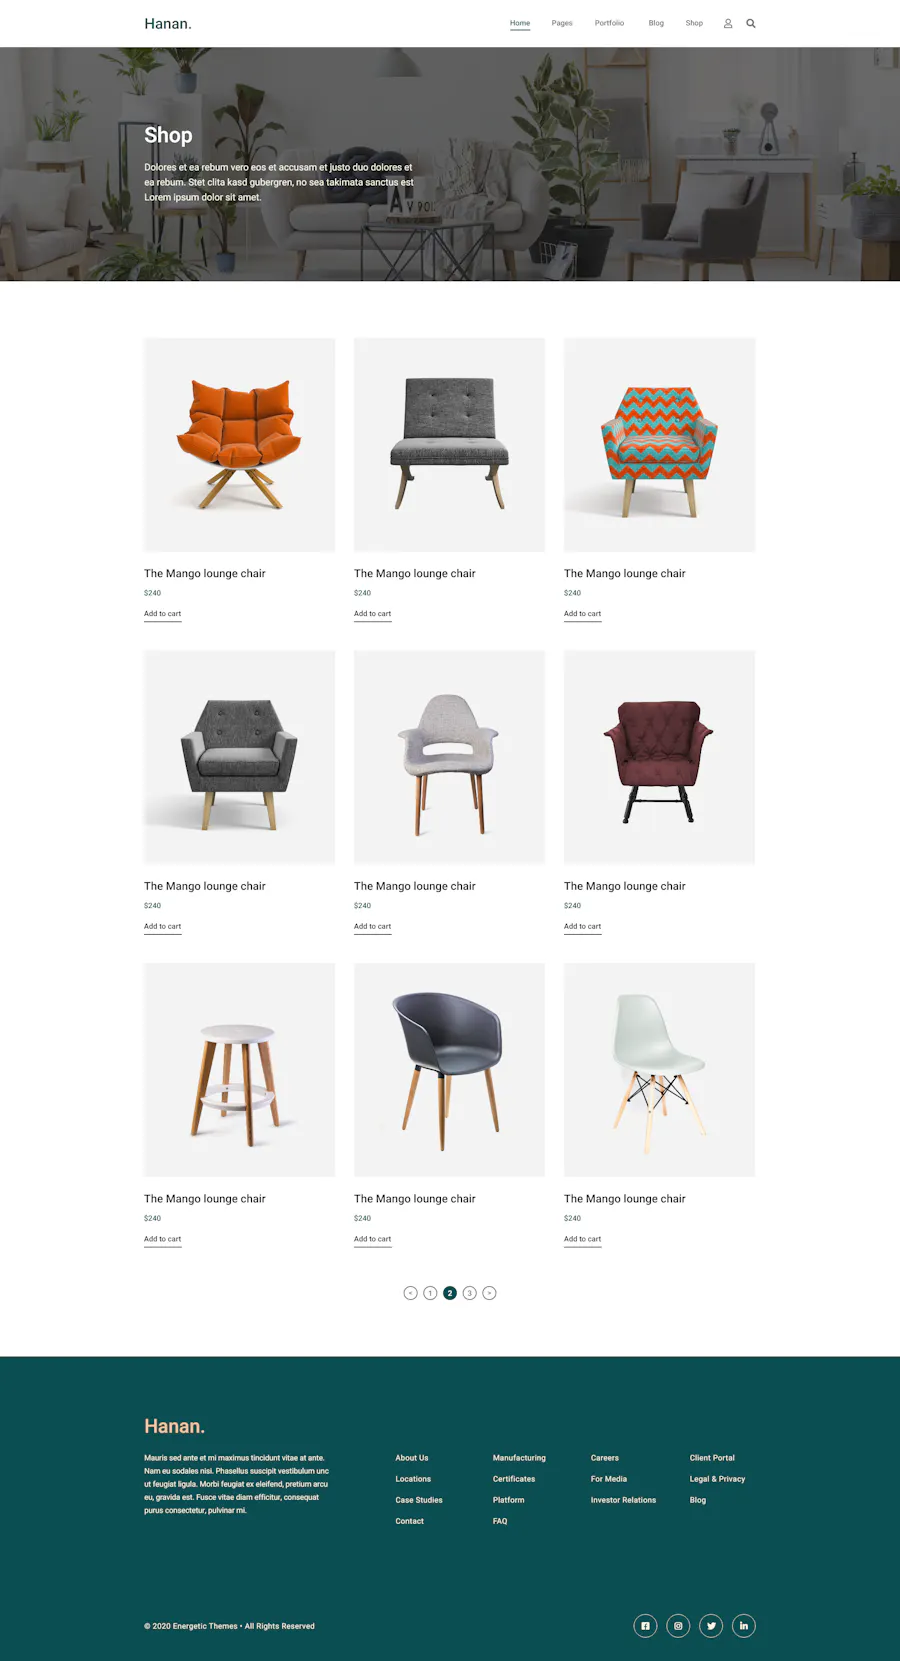
Task: Add the orange lounge chair to cart
Action: click(x=162, y=614)
